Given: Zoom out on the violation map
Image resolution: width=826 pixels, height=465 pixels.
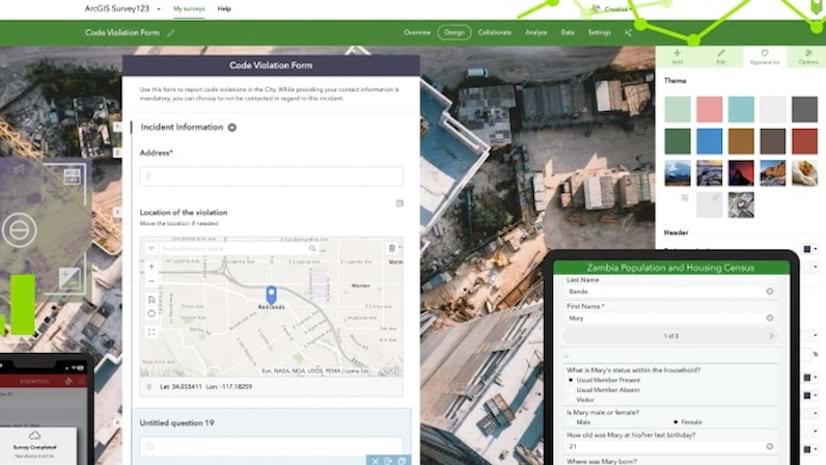Looking at the screenshot, I should pos(152,281).
